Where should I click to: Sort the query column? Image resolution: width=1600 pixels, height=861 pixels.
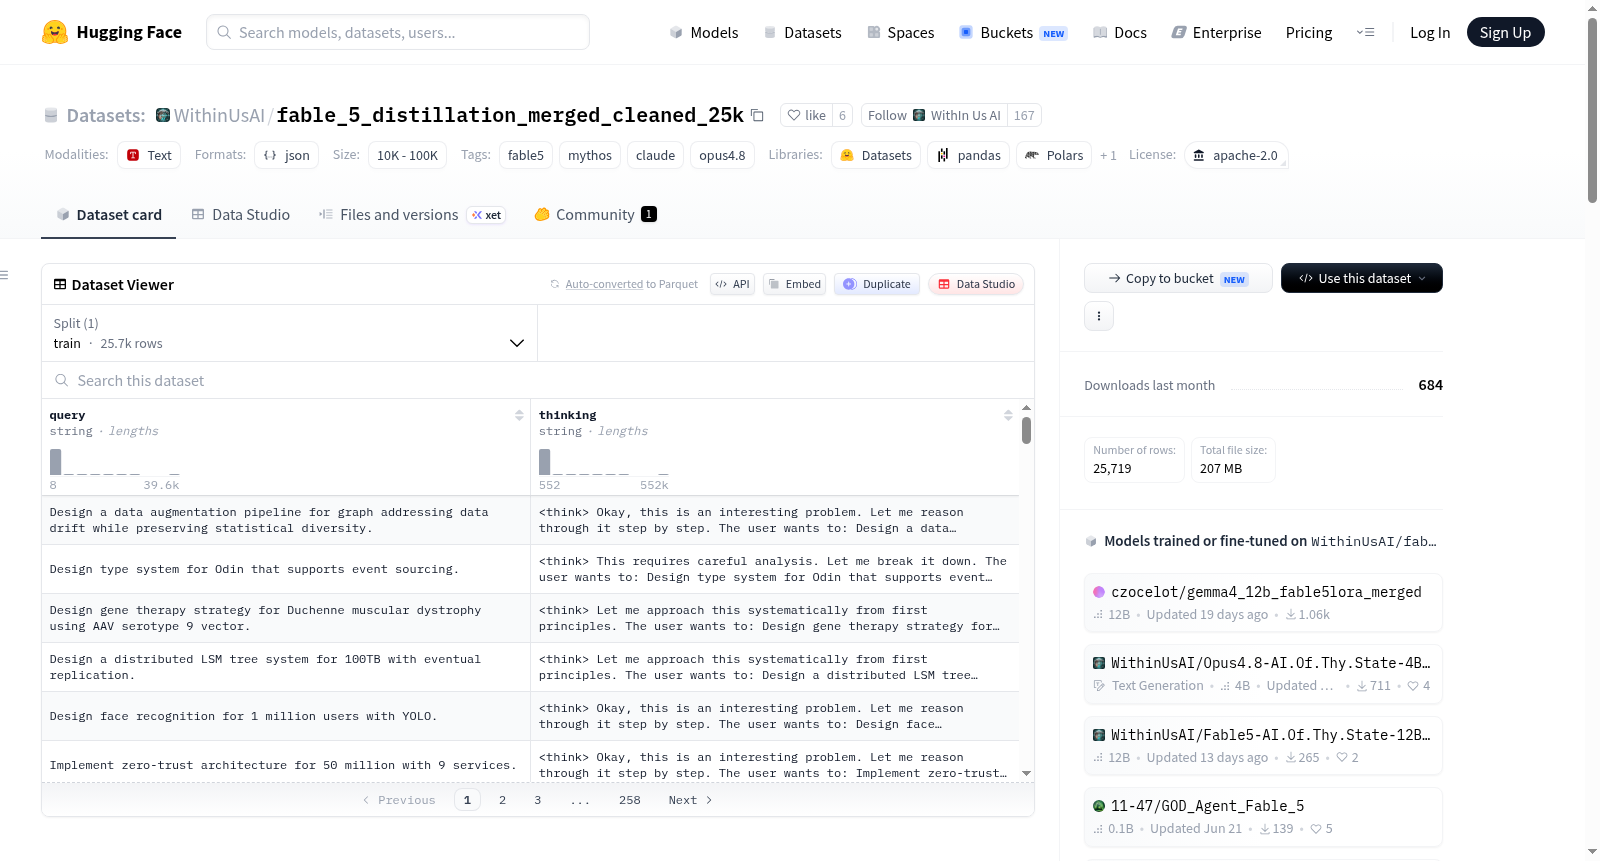pyautogui.click(x=519, y=415)
